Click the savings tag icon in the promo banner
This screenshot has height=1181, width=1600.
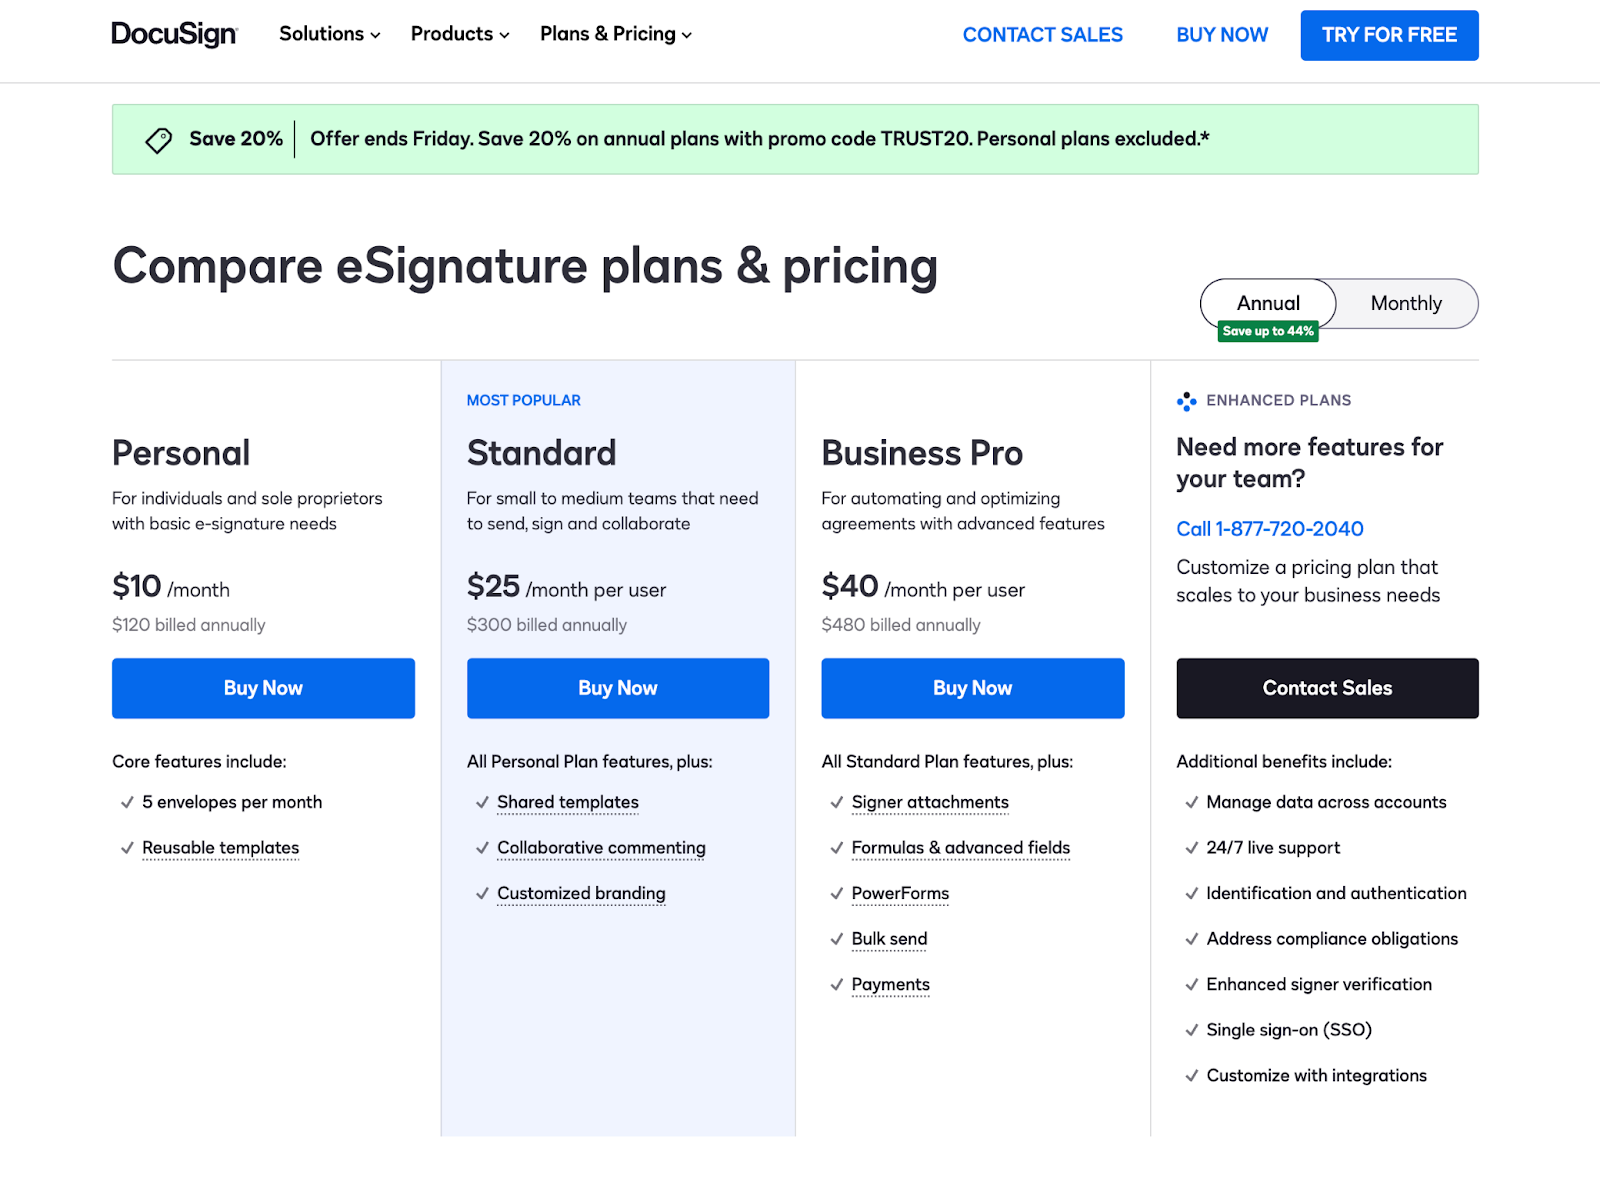[158, 139]
